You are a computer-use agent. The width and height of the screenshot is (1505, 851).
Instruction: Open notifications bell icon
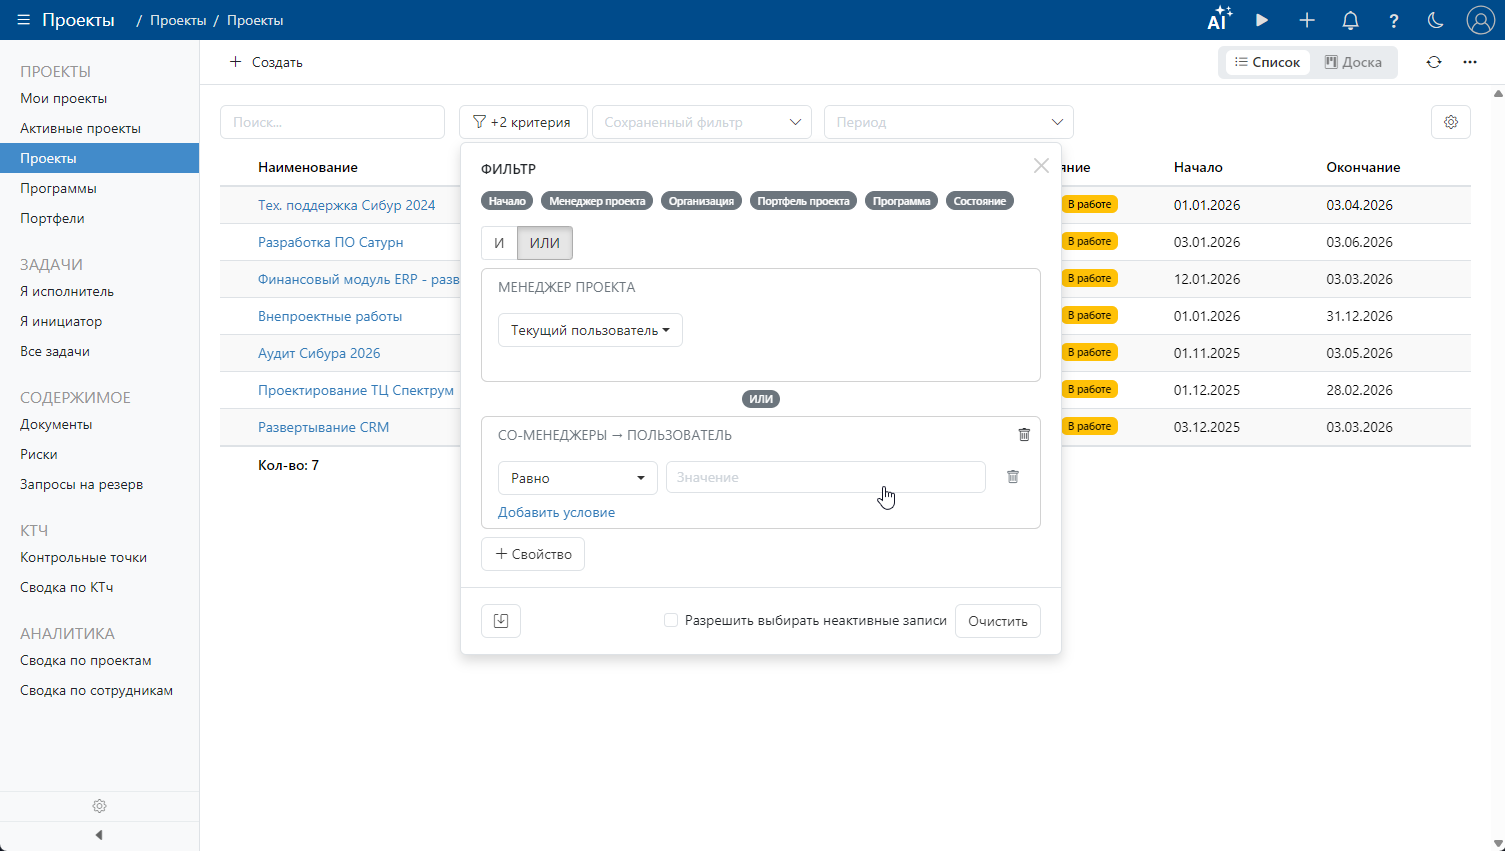pyautogui.click(x=1350, y=20)
